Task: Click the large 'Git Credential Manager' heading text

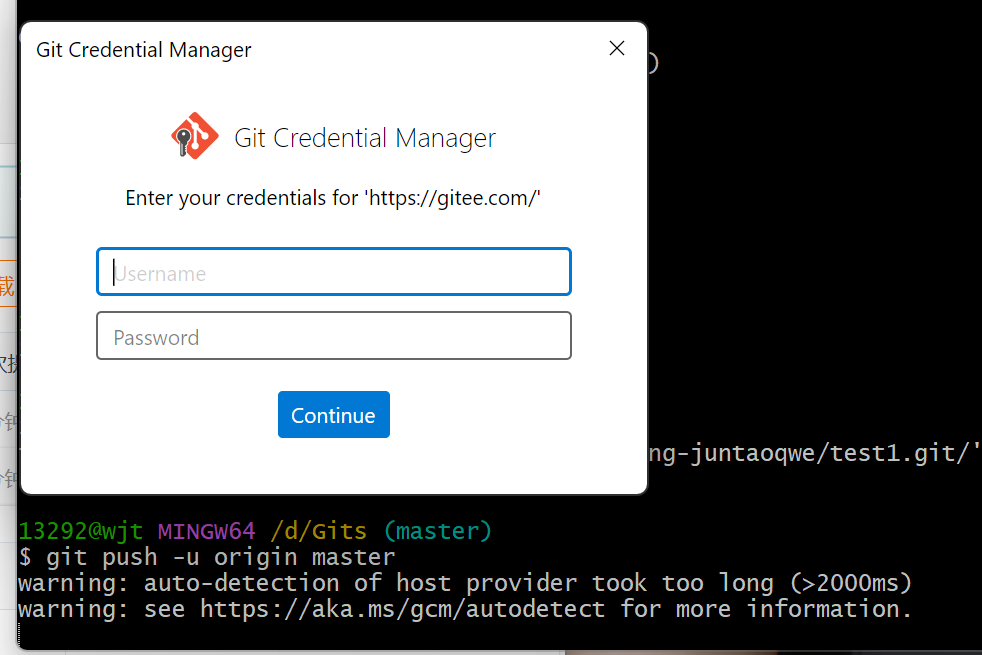Action: tap(365, 138)
